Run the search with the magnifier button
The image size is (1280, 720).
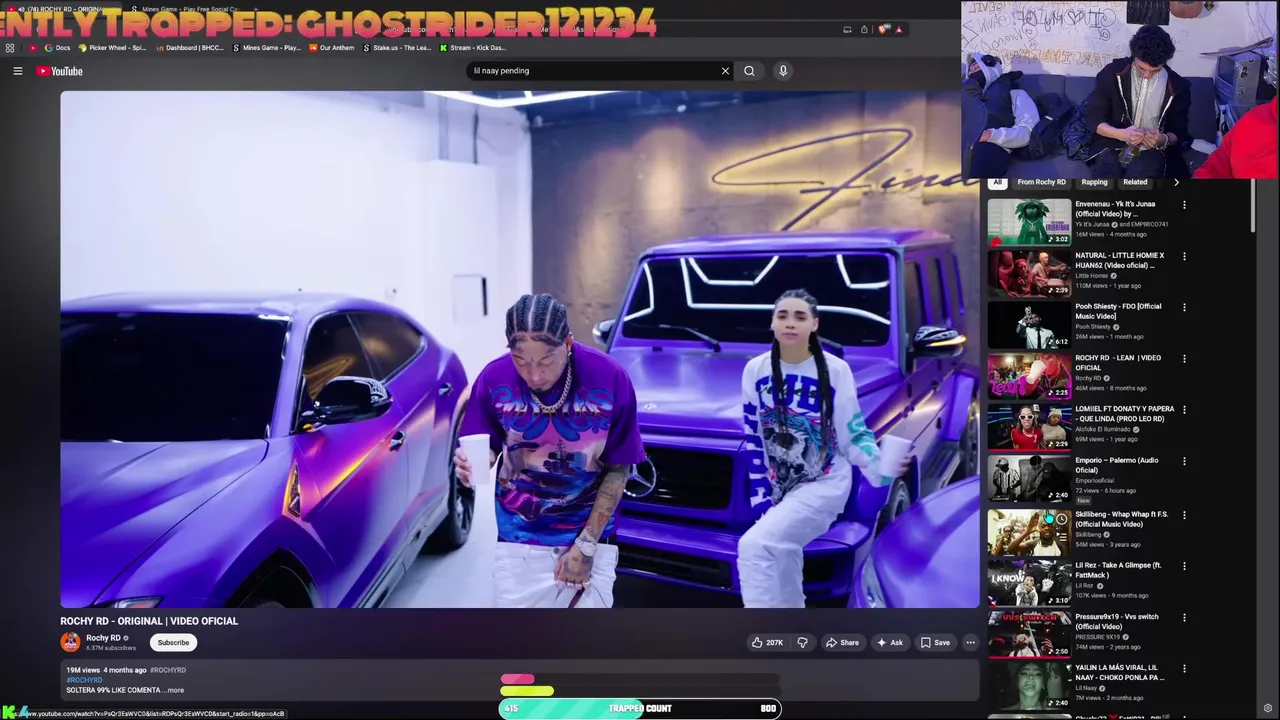point(749,71)
